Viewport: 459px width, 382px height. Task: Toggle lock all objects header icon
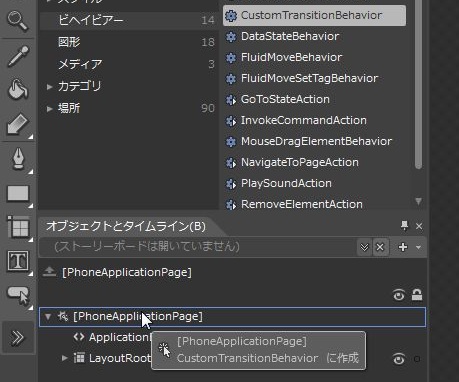(417, 295)
